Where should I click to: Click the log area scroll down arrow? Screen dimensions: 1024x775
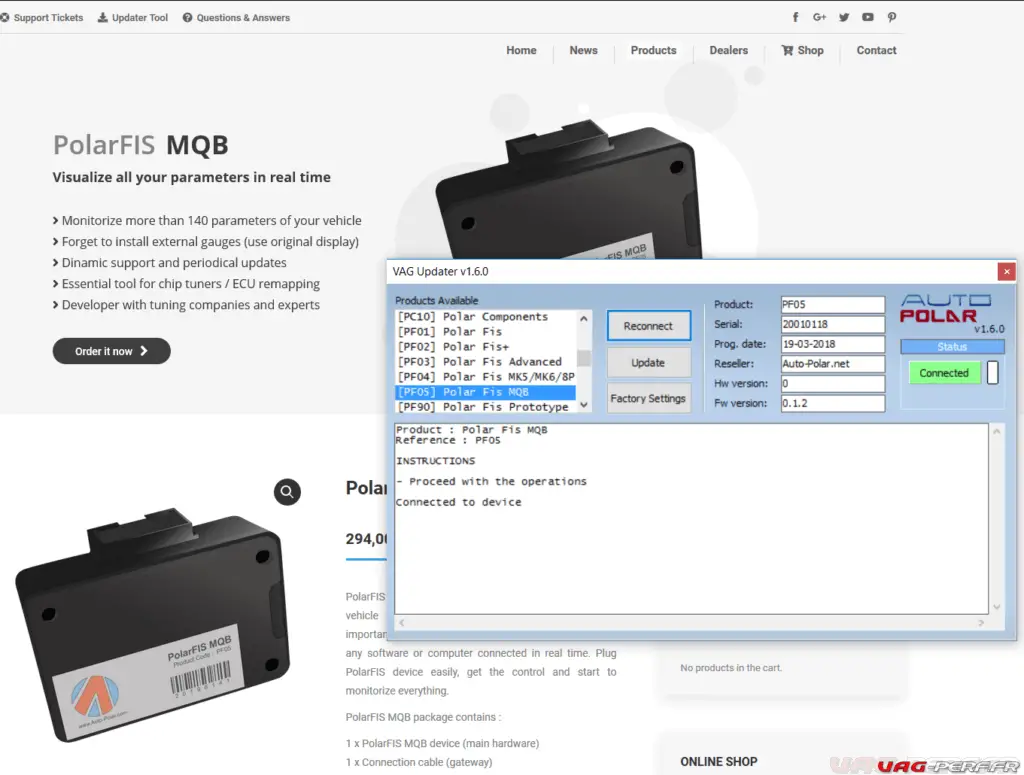(997, 607)
